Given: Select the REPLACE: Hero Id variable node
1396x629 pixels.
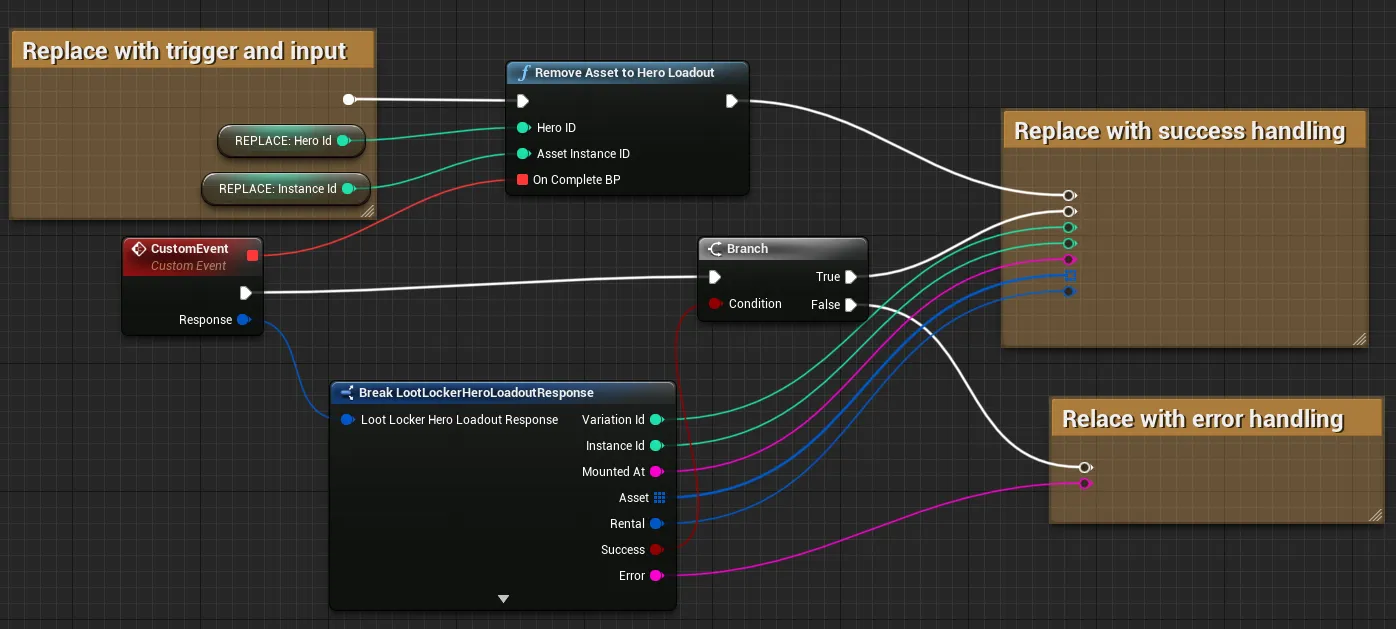Looking at the screenshot, I should pos(291,141).
